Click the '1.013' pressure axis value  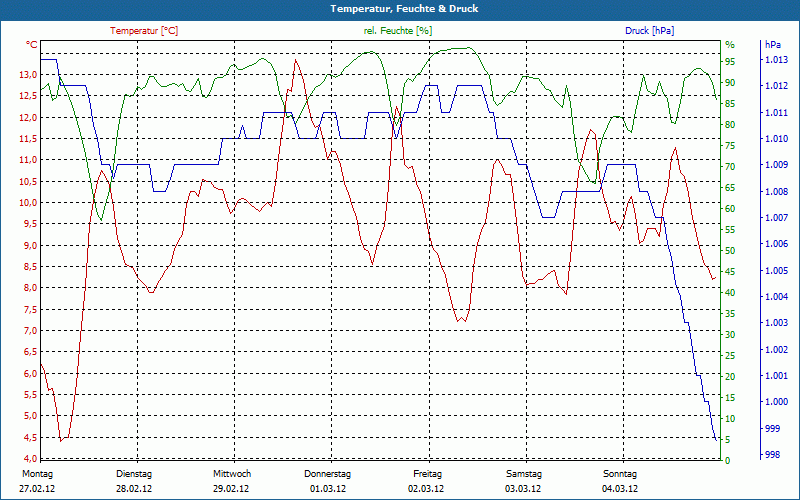click(776, 60)
